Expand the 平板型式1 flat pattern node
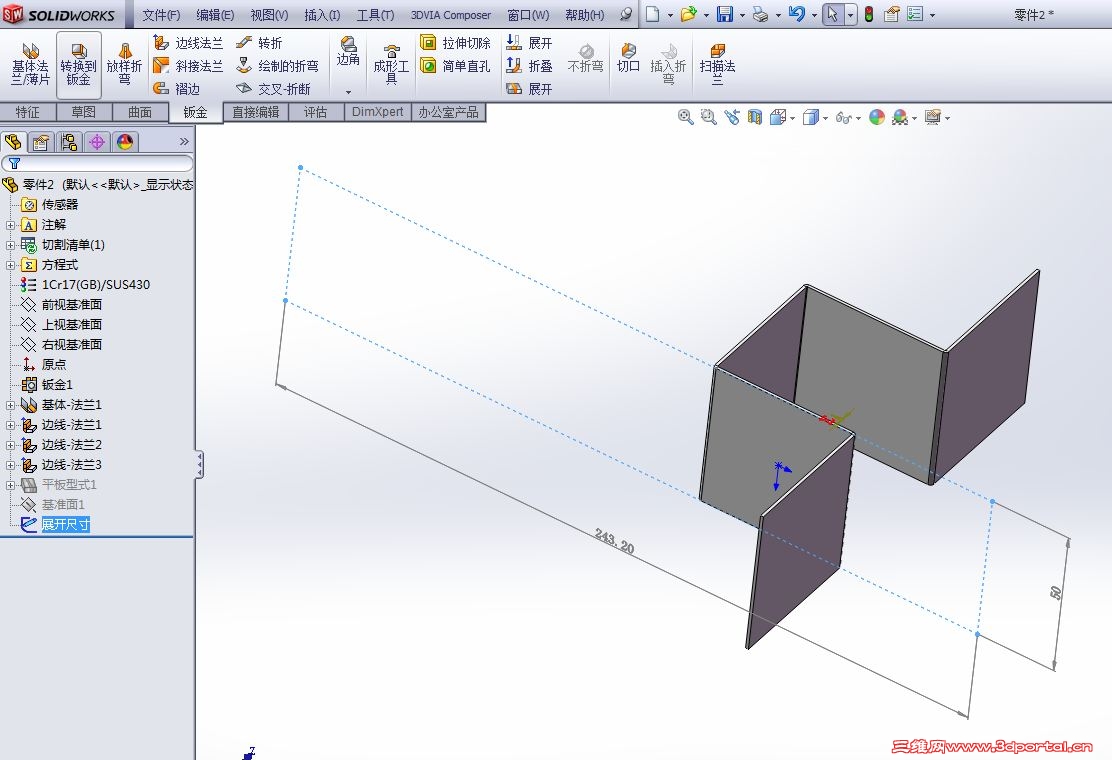The width and height of the screenshot is (1112, 760). point(10,485)
